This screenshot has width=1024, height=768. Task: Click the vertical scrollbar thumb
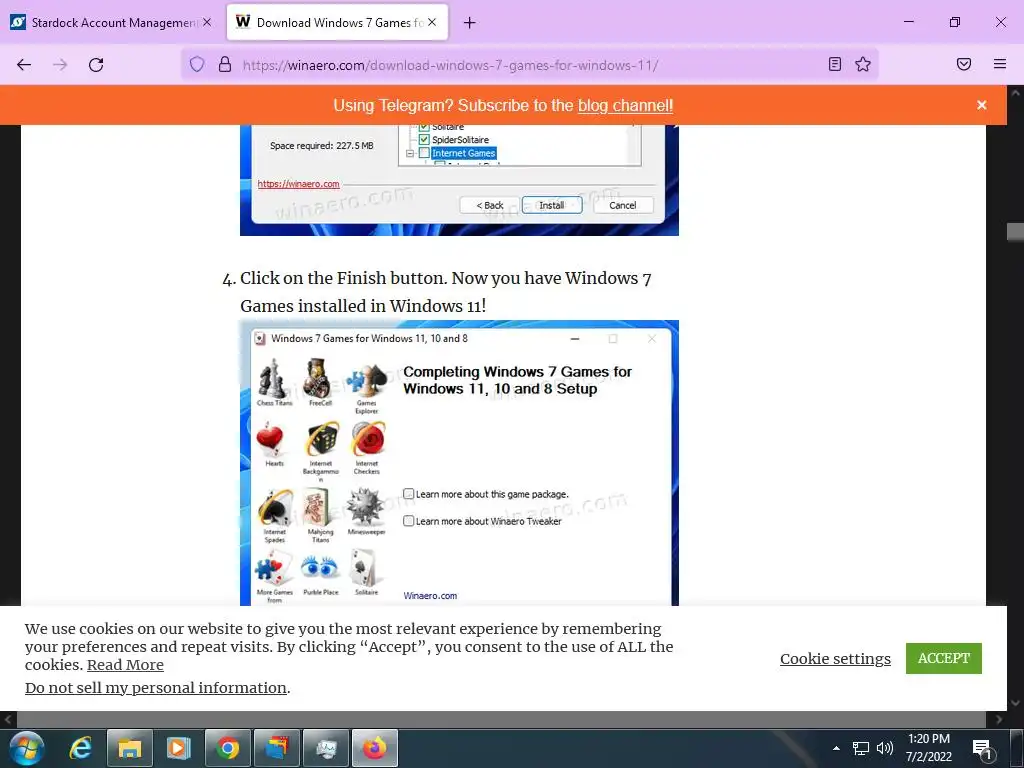(x=1015, y=232)
